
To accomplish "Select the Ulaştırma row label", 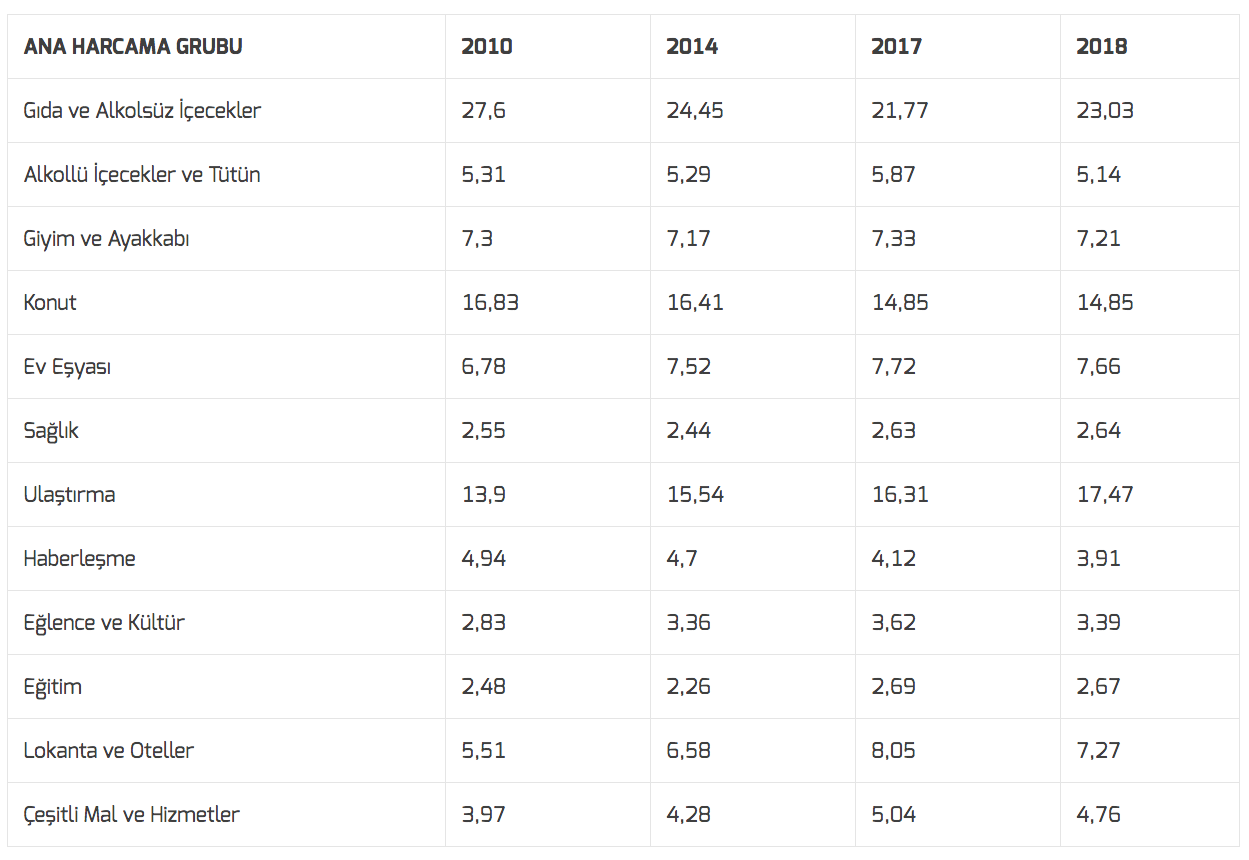I will tap(69, 495).
